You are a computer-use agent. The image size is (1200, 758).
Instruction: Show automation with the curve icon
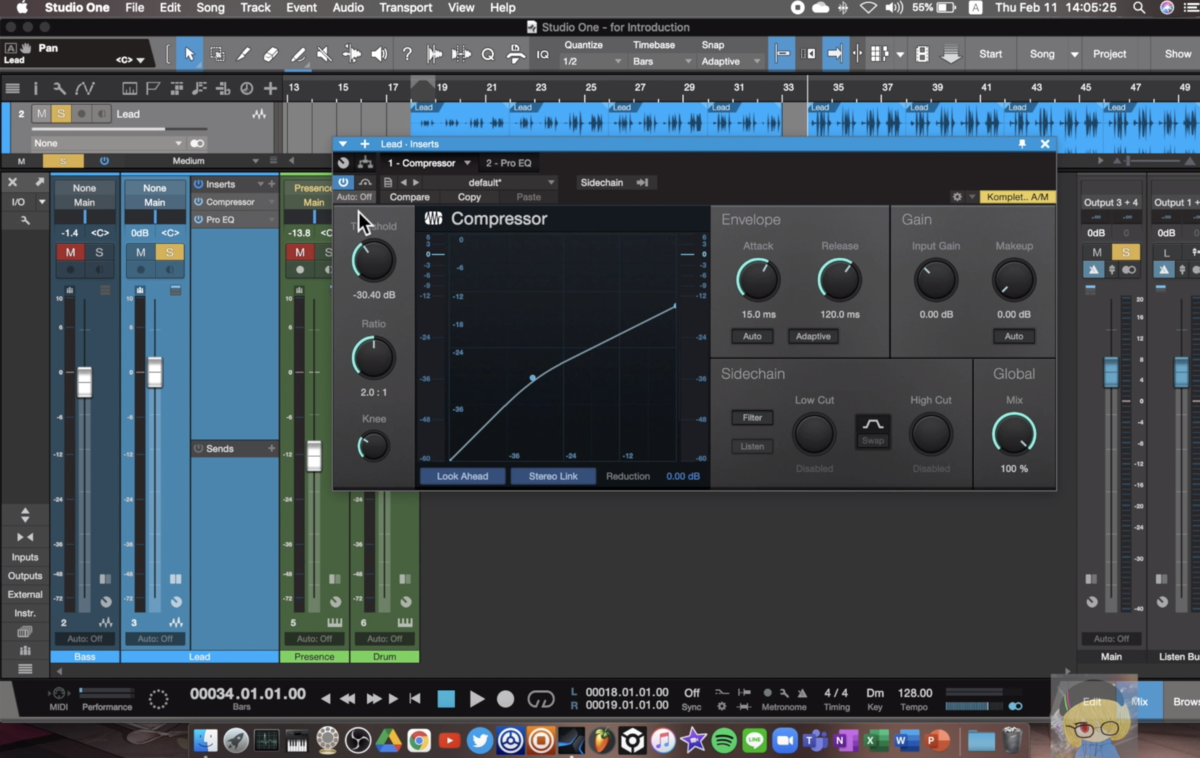pos(84,89)
